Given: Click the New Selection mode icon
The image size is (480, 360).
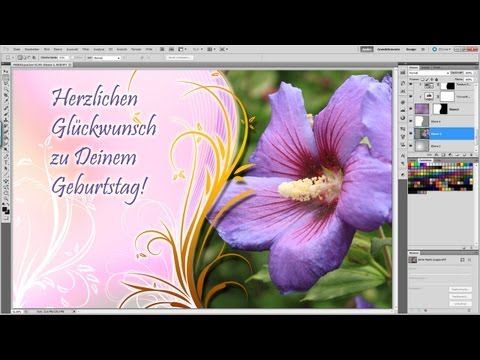Looking at the screenshot, I should coord(20,58).
